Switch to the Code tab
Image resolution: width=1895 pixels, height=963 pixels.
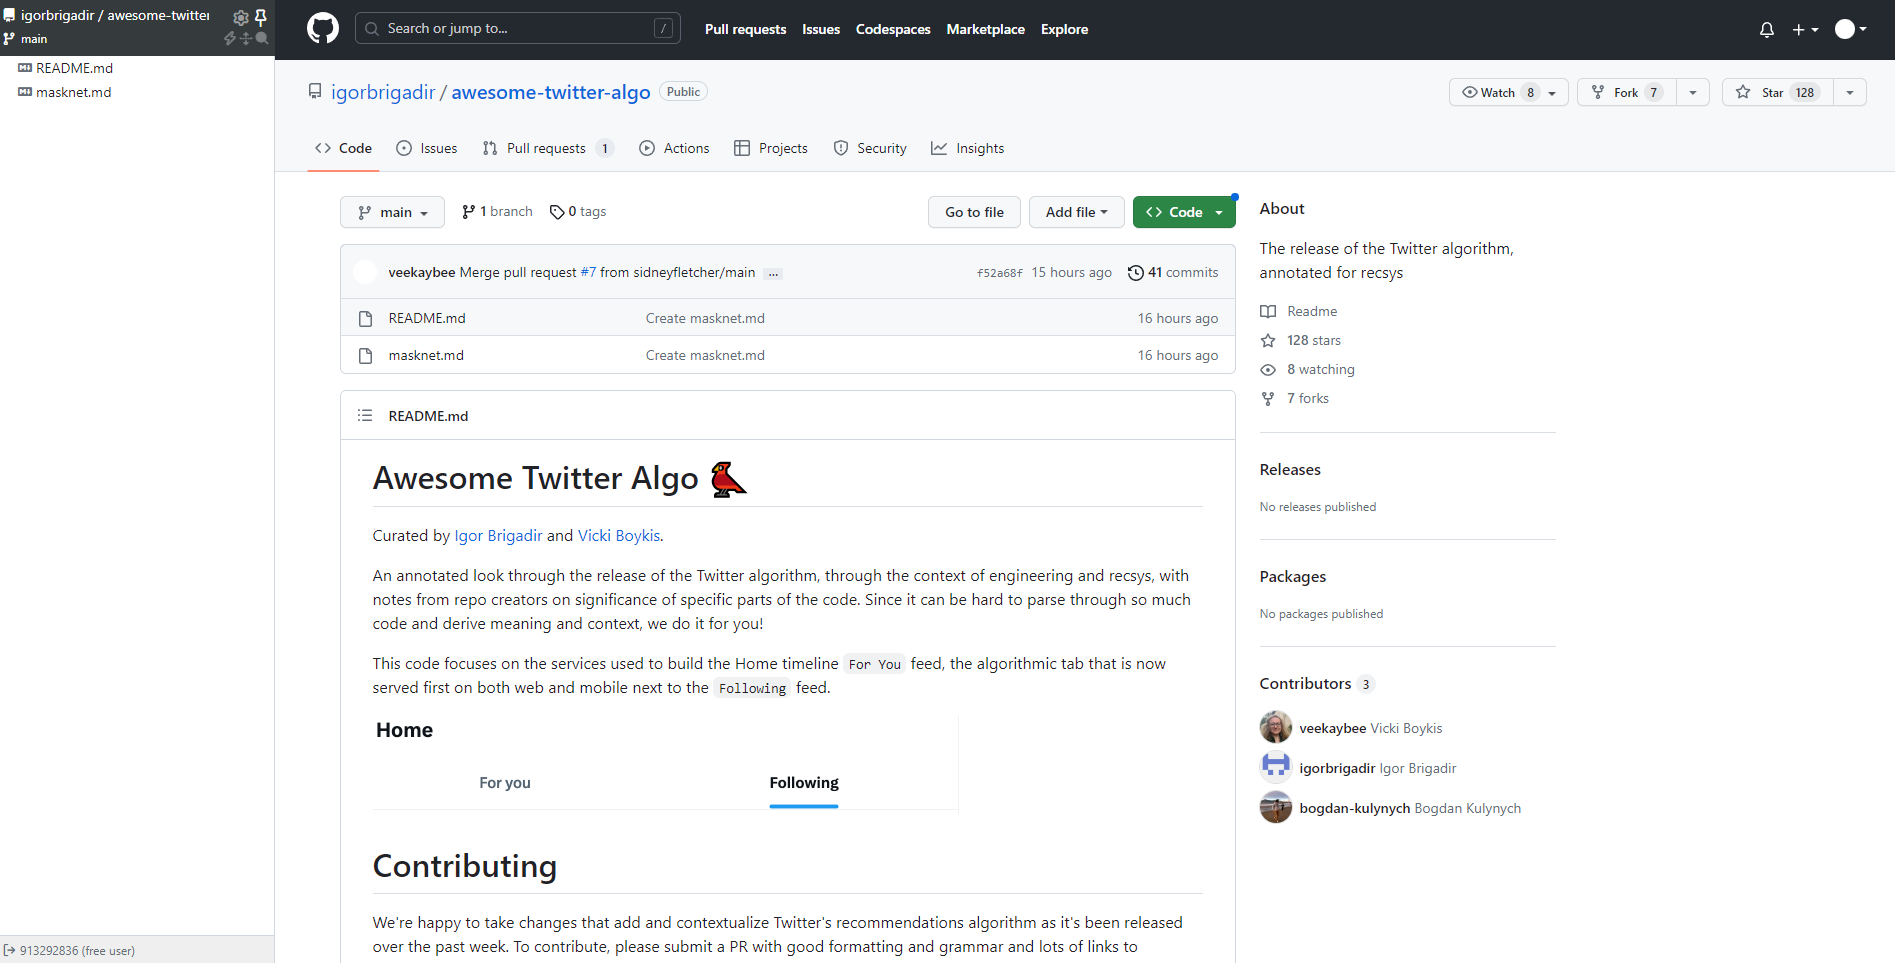pyautogui.click(x=343, y=148)
